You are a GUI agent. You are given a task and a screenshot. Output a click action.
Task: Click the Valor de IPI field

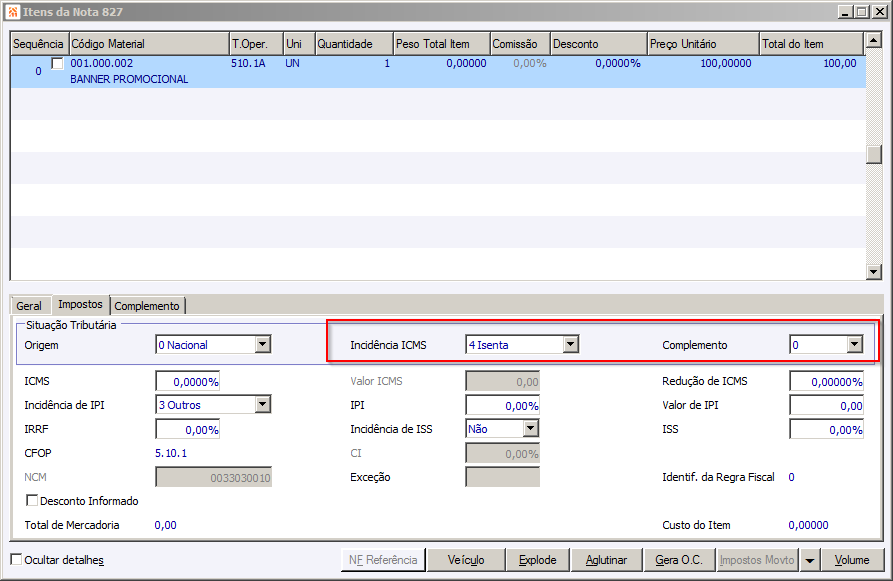point(826,406)
